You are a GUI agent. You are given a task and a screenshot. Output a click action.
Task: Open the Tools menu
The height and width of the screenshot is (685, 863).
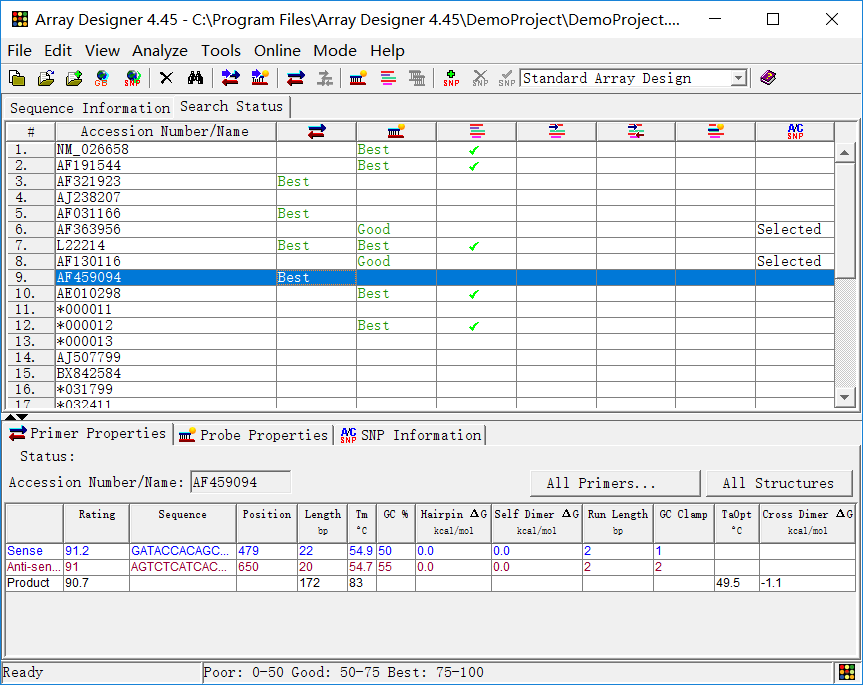(221, 51)
